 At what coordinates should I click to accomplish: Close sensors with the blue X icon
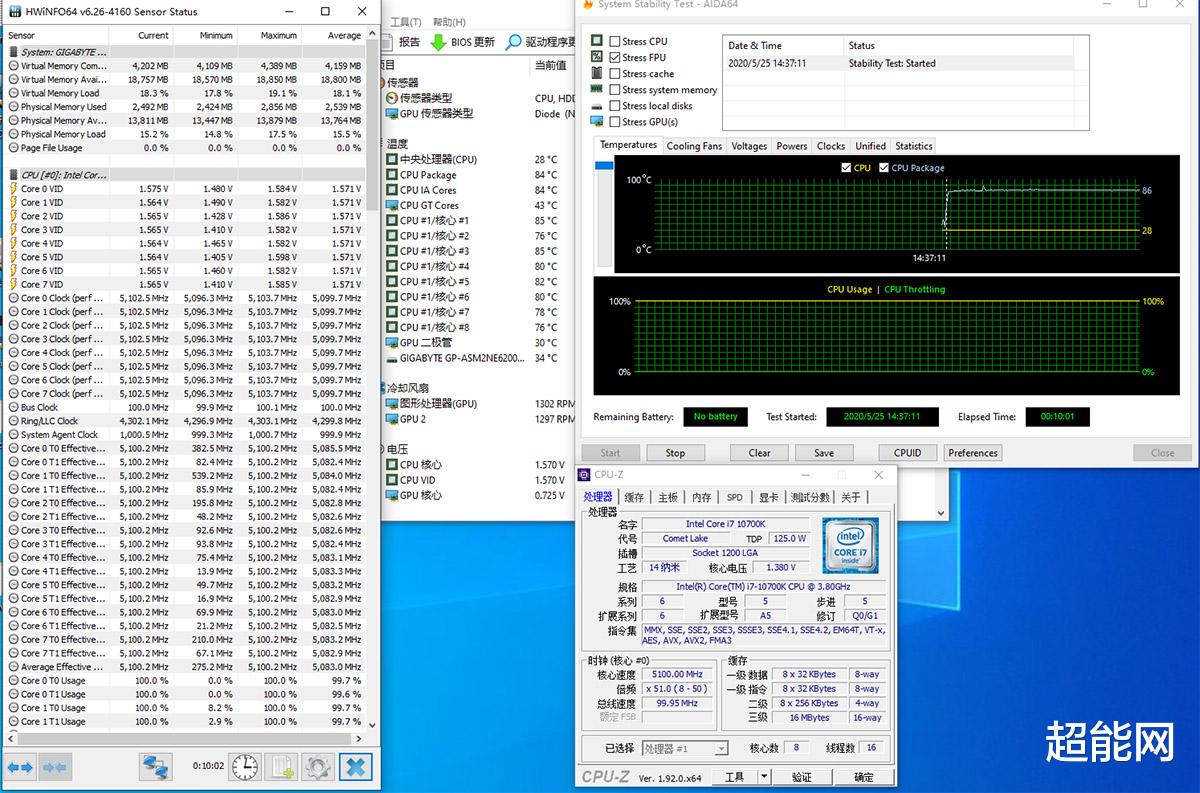355,767
